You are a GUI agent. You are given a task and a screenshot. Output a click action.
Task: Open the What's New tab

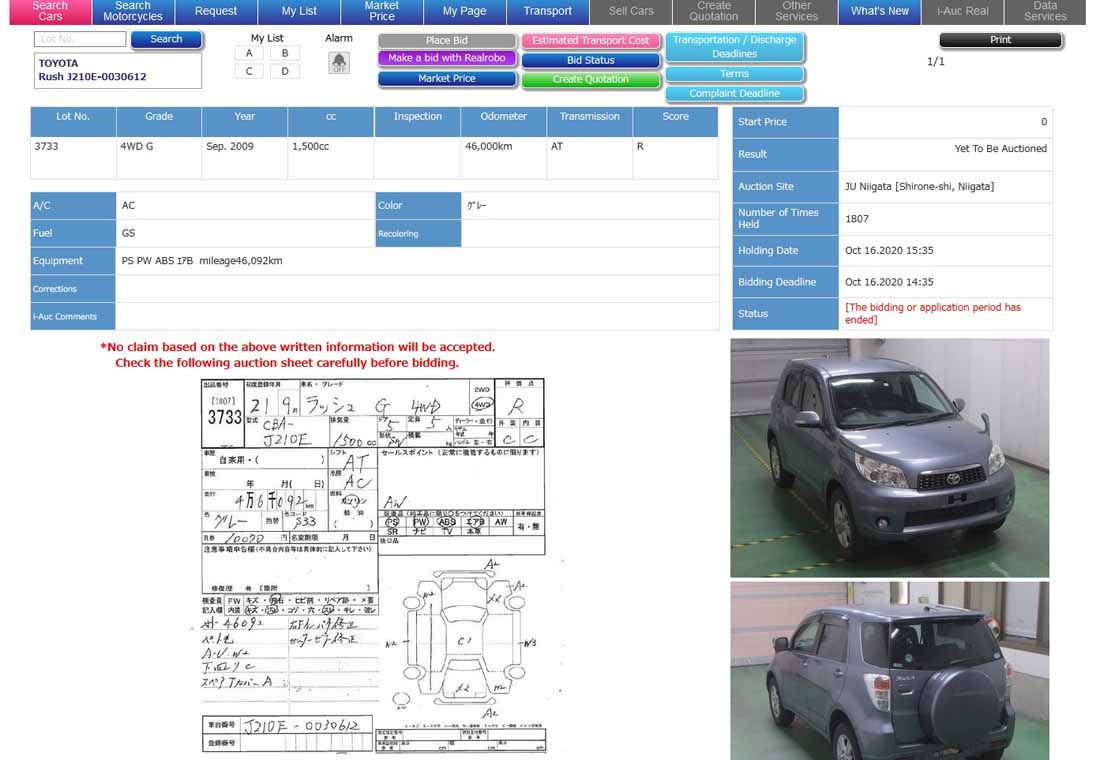click(879, 11)
